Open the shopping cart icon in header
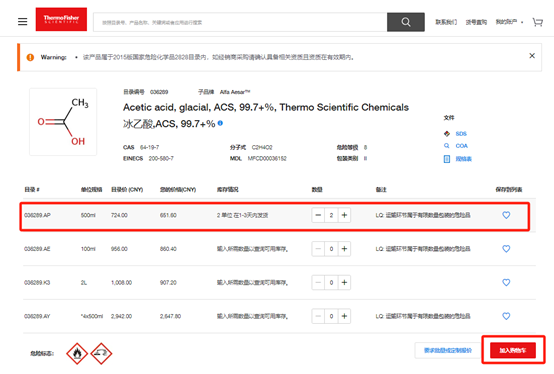The width and height of the screenshot is (554, 374). (538, 22)
